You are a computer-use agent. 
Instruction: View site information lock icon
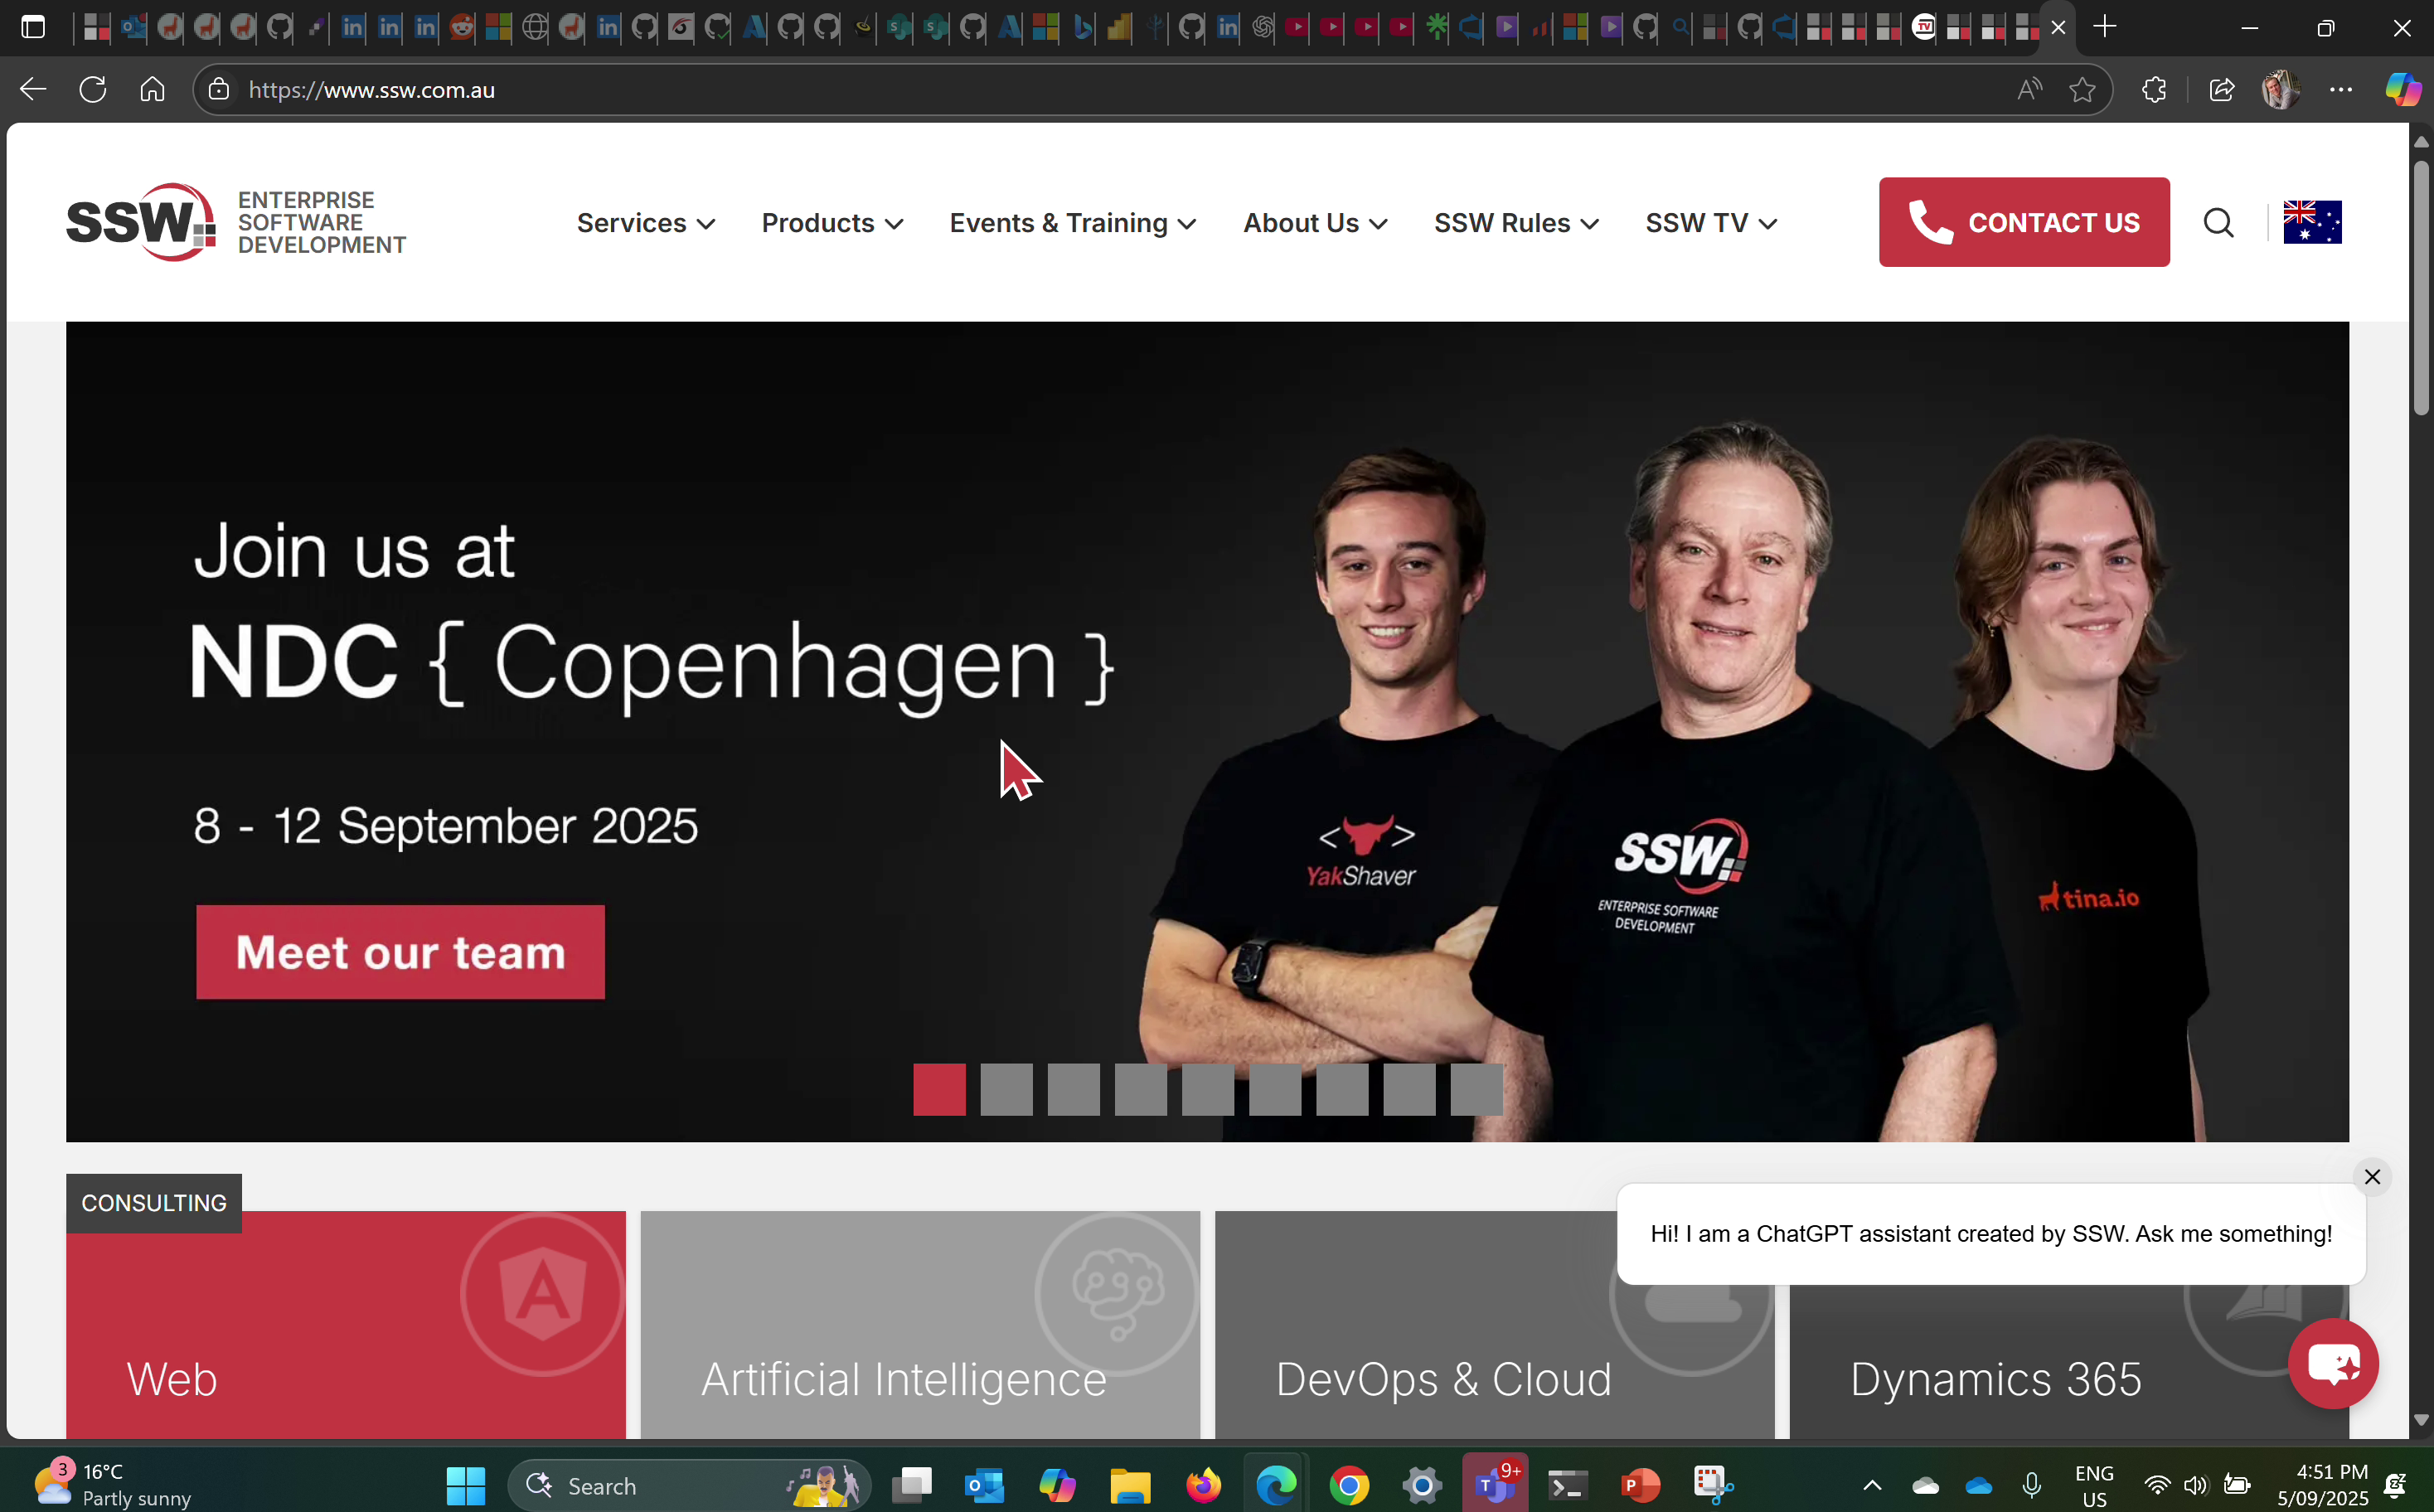[219, 90]
